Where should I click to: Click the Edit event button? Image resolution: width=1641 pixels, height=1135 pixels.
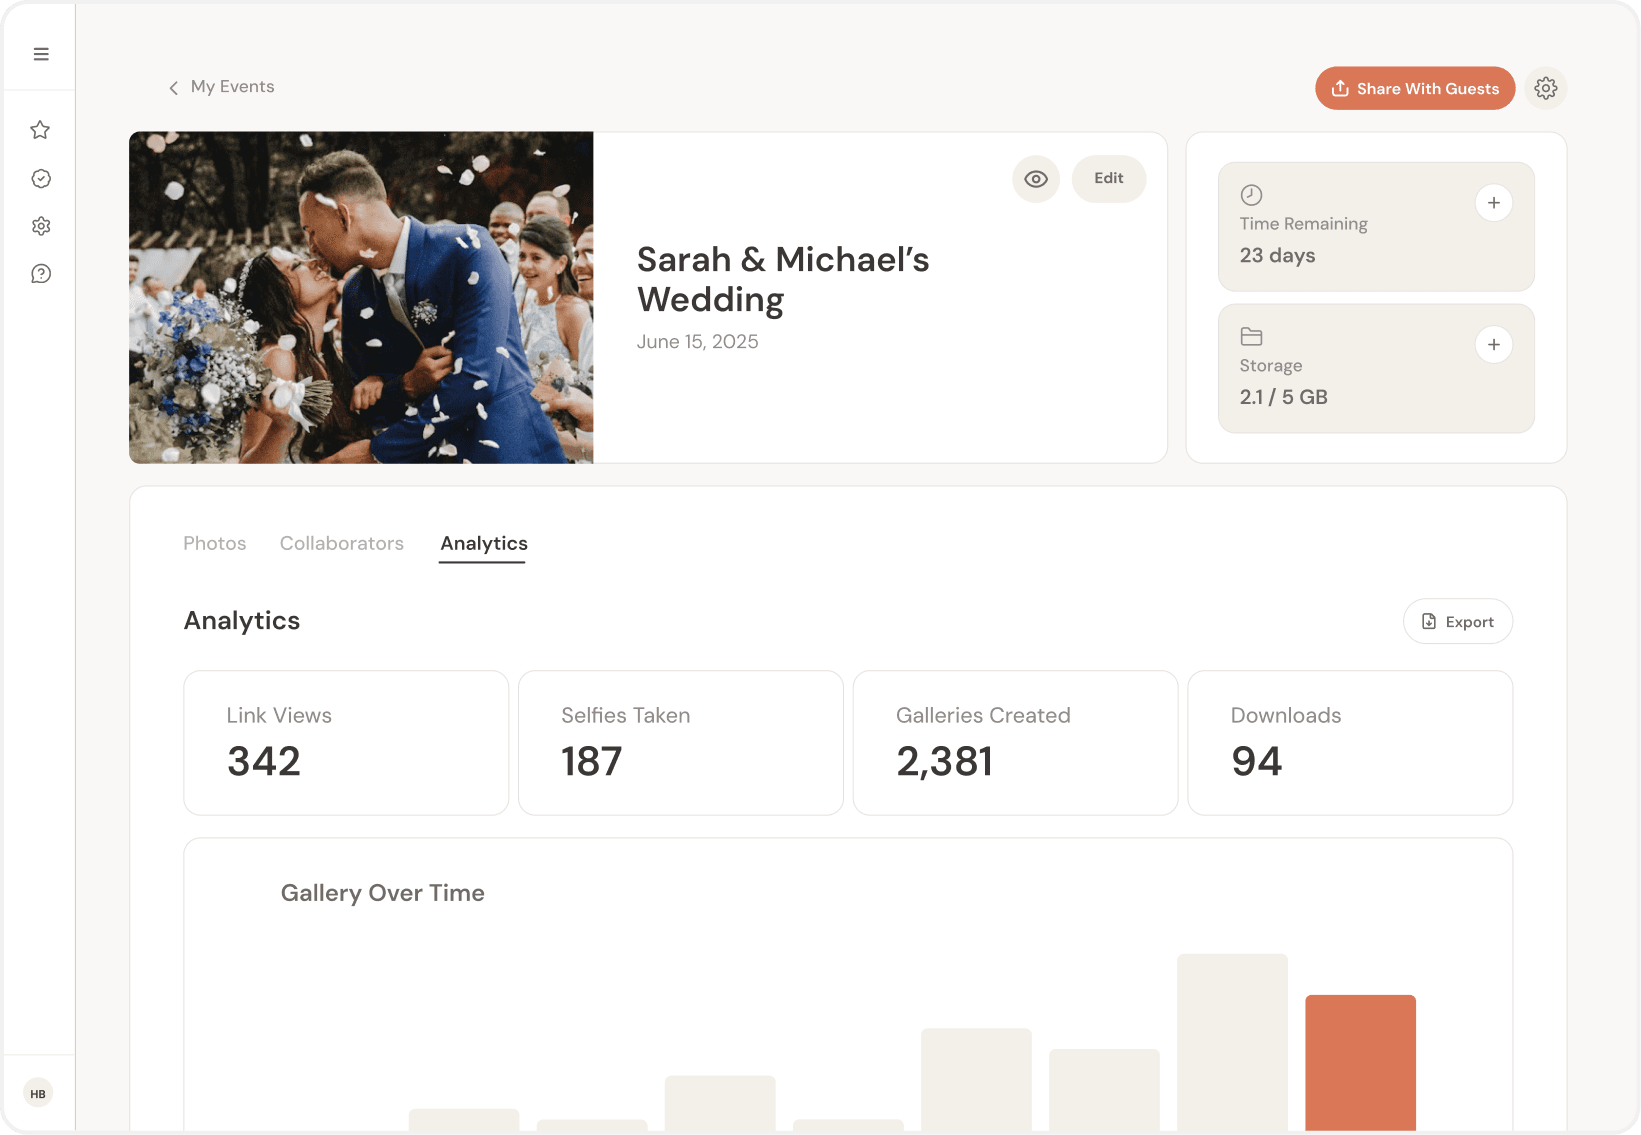pyautogui.click(x=1109, y=179)
